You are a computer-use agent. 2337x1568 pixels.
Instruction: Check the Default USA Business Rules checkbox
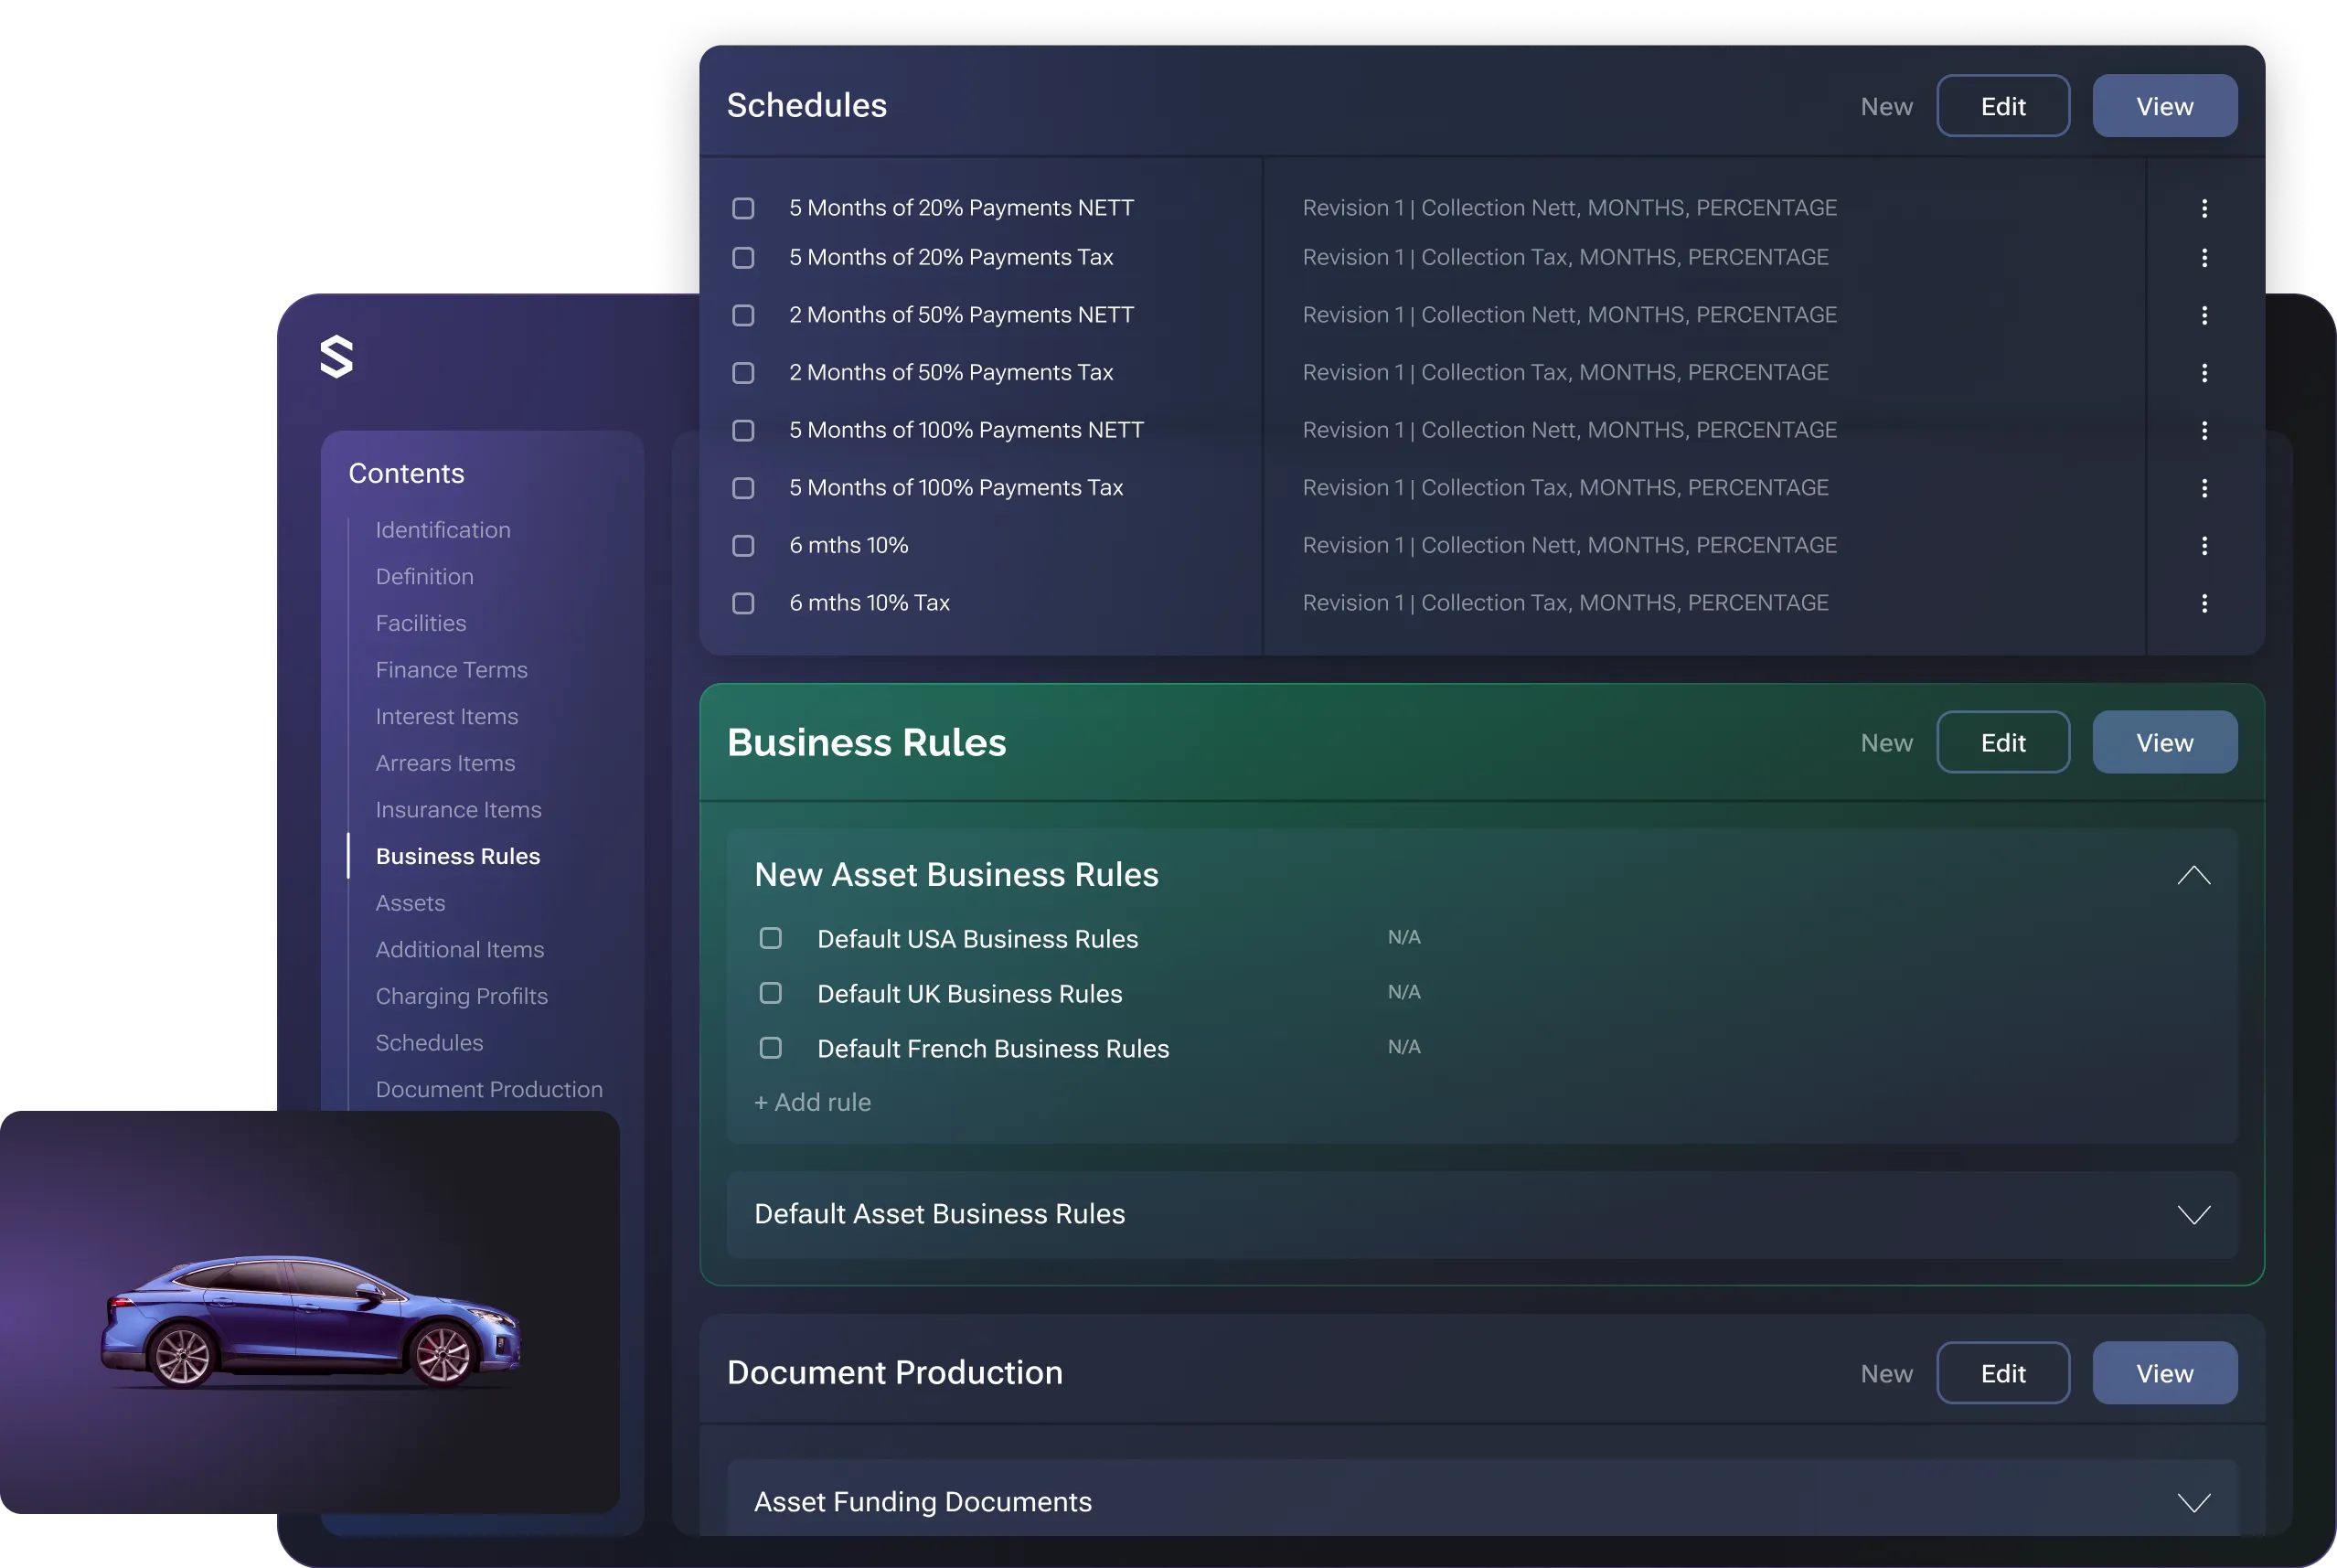point(770,938)
